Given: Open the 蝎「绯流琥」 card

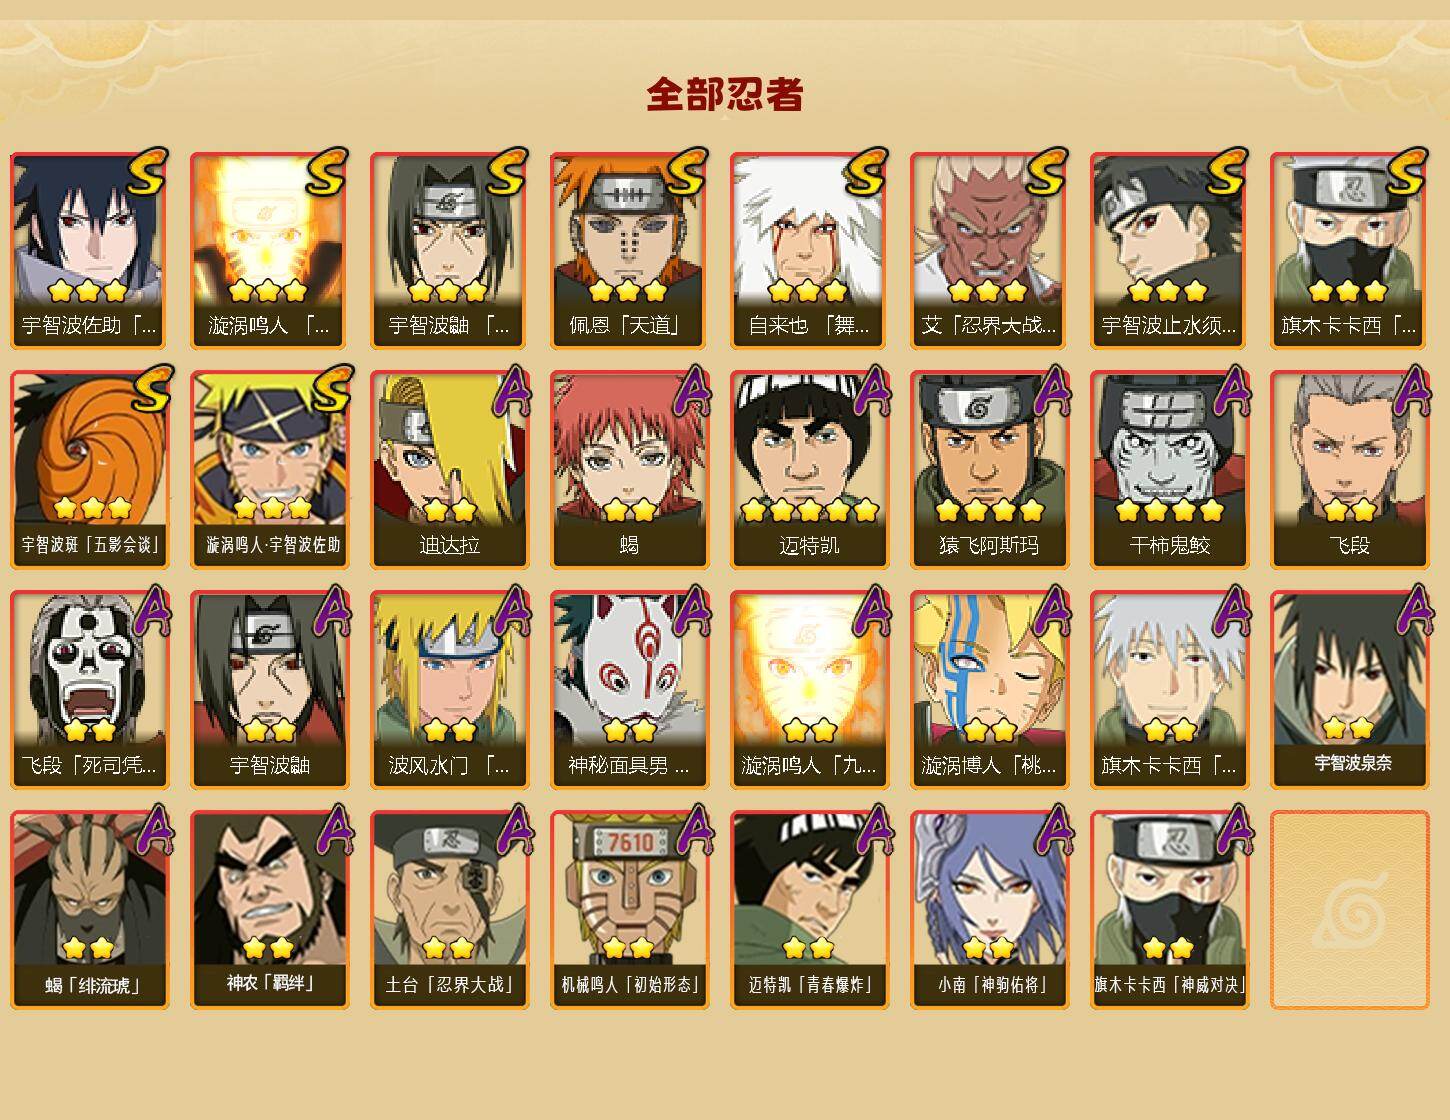Looking at the screenshot, I should tap(89, 910).
